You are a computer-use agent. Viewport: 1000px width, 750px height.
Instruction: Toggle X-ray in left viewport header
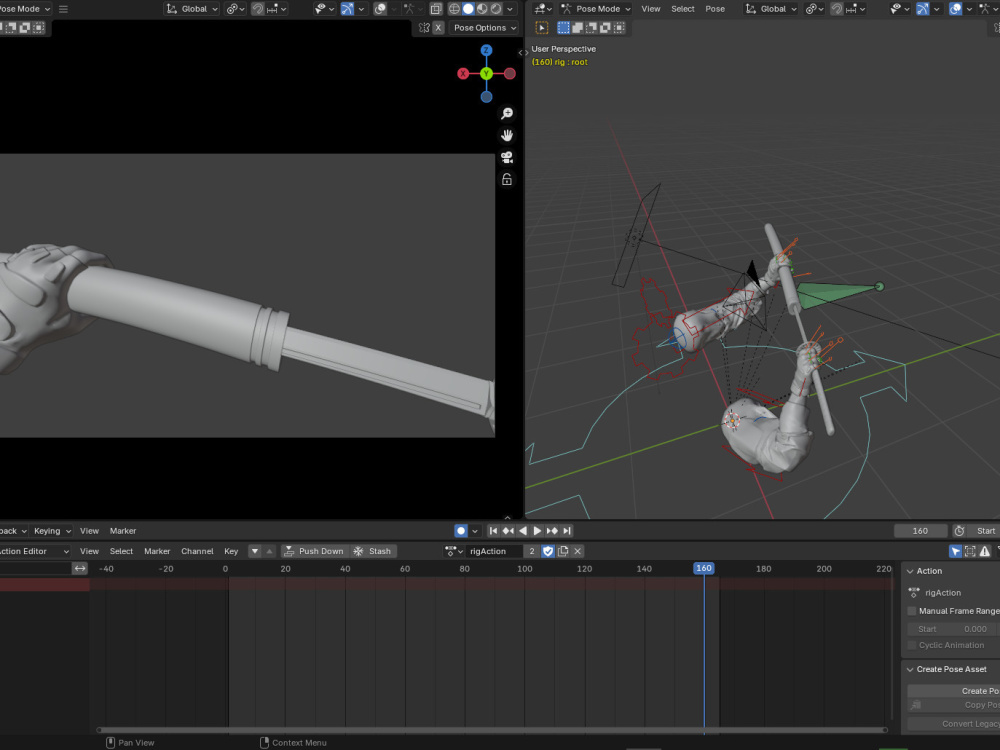pos(436,9)
